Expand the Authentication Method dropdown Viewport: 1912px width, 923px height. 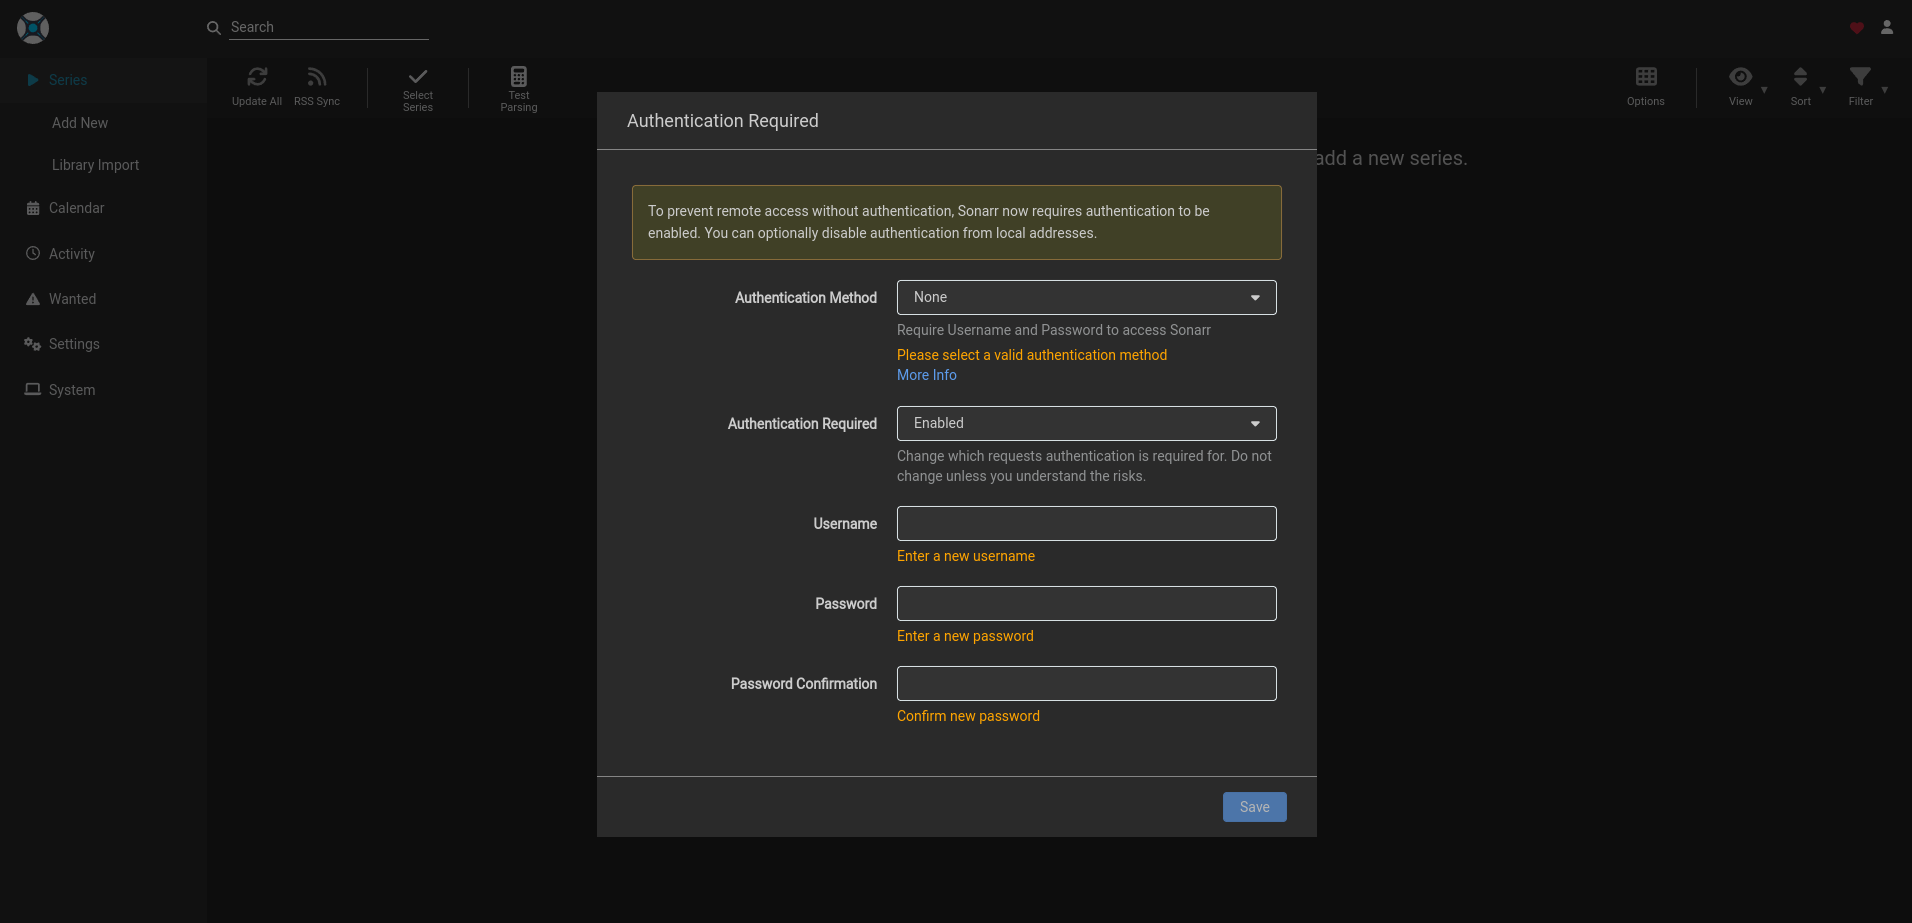click(x=1087, y=297)
